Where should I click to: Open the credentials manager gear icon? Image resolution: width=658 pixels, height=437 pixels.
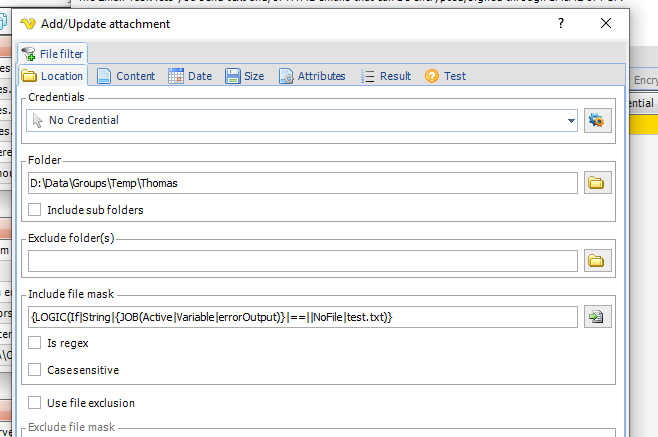coord(597,120)
